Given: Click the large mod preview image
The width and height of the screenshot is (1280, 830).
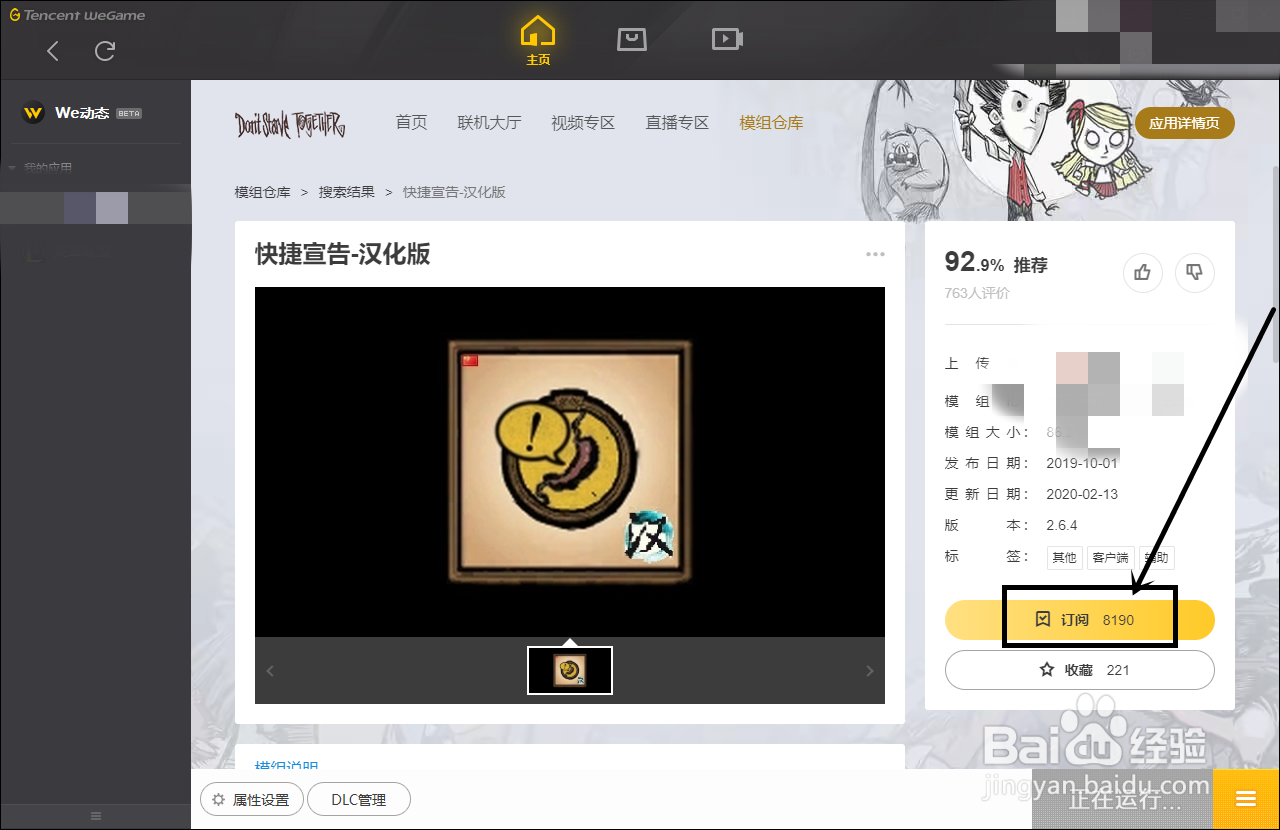Looking at the screenshot, I should 570,462.
